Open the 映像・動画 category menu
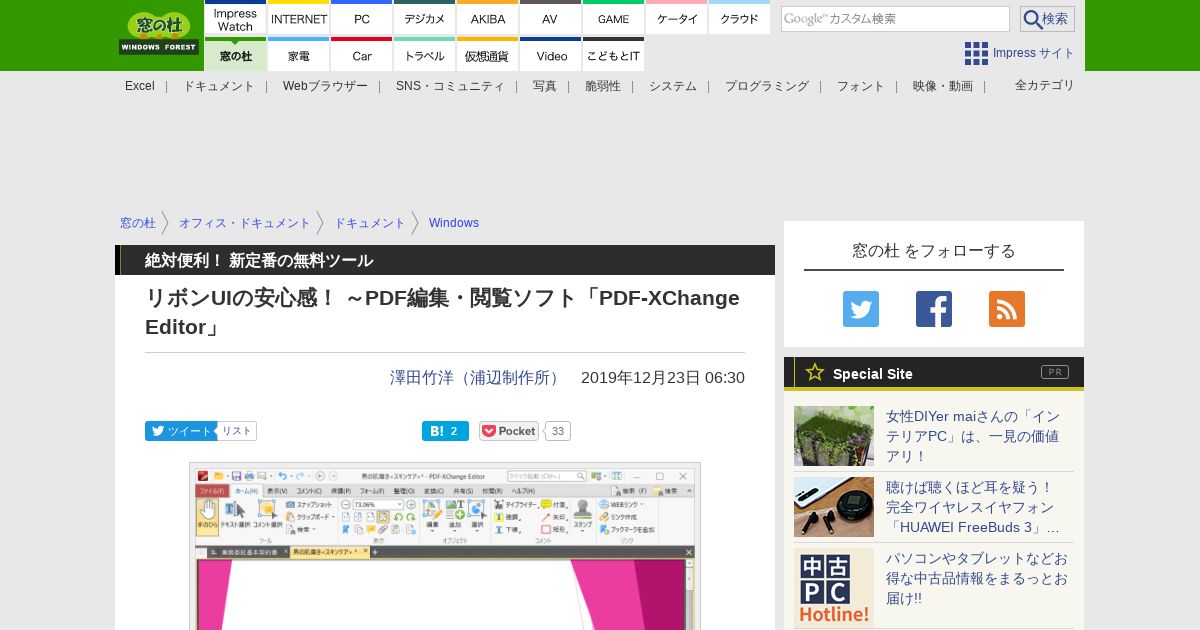The height and width of the screenshot is (630, 1200). tap(943, 86)
